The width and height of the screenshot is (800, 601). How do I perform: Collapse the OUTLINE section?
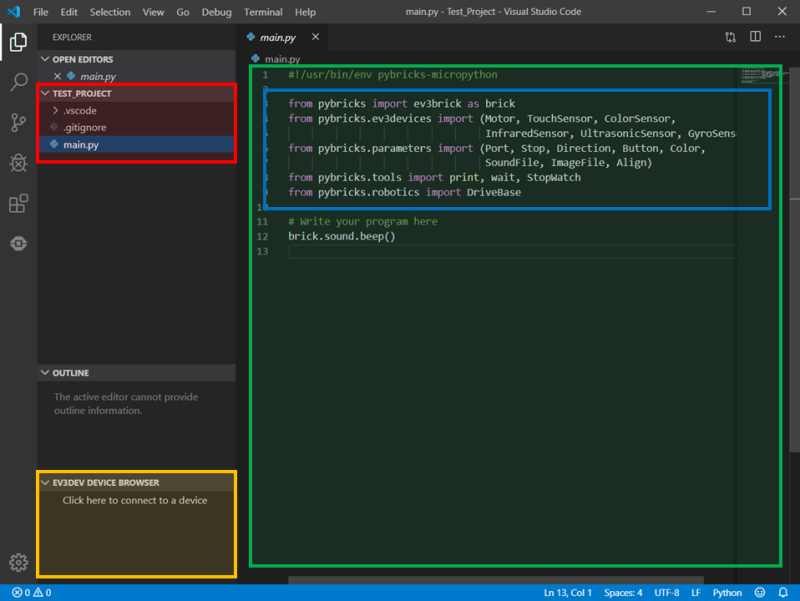(x=70, y=373)
